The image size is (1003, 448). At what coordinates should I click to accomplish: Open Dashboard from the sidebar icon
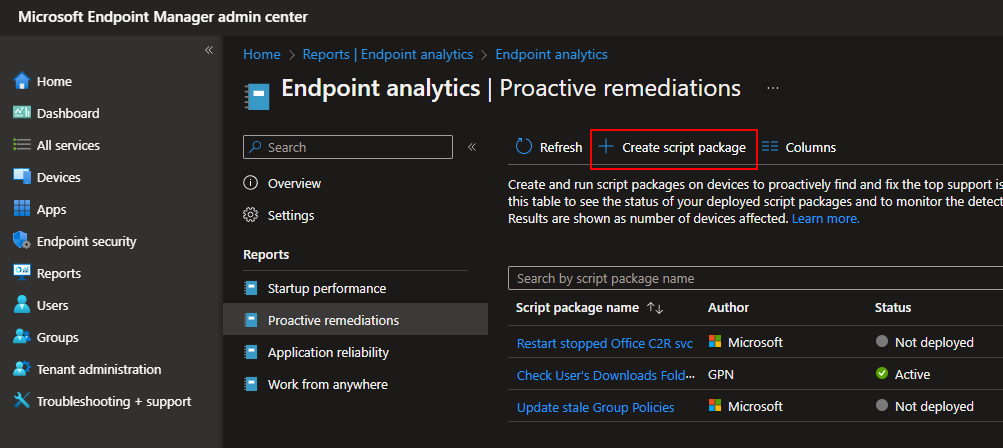pos(22,113)
